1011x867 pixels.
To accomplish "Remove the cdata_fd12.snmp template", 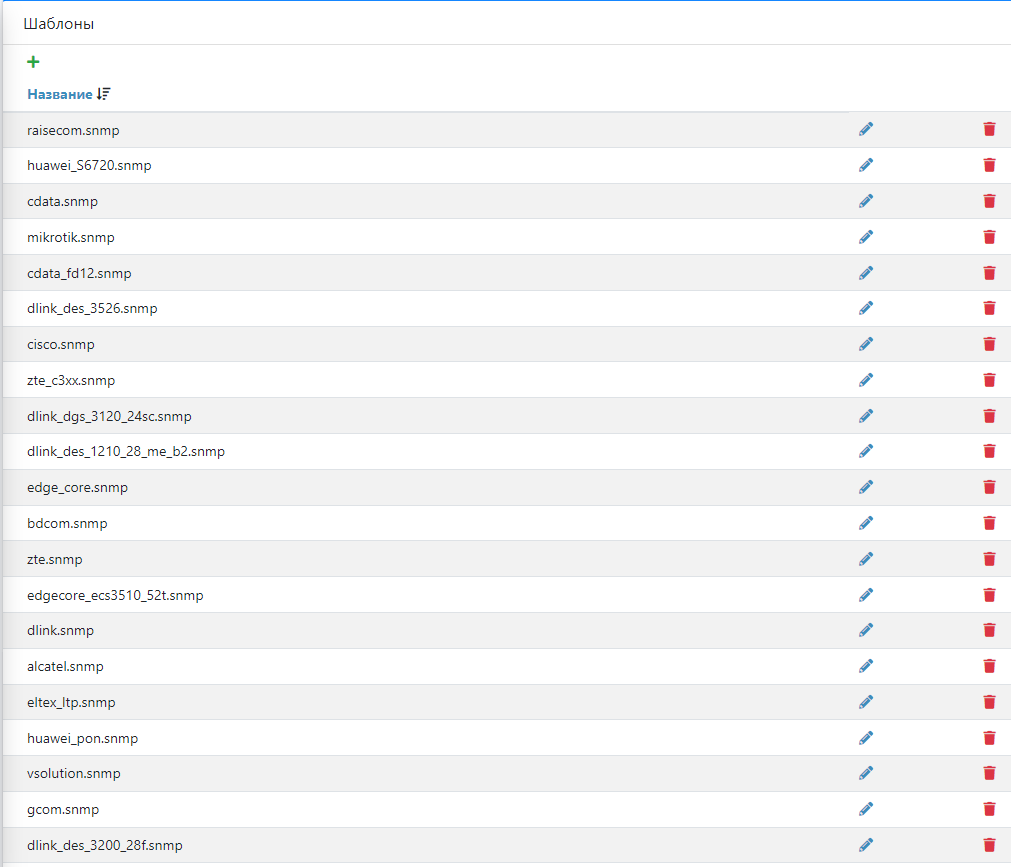I will coord(989,273).
